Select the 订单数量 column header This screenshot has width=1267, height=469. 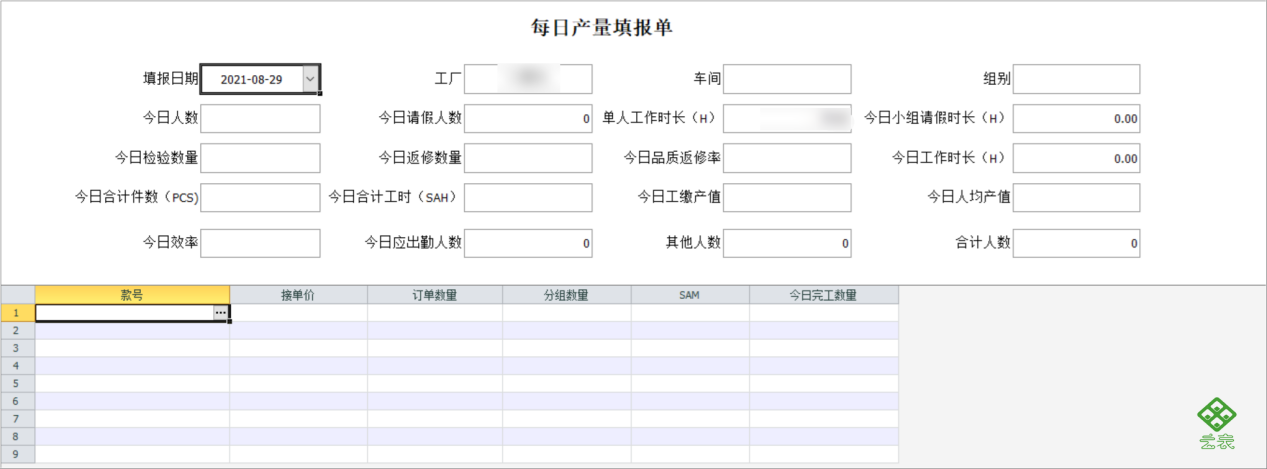click(x=435, y=295)
